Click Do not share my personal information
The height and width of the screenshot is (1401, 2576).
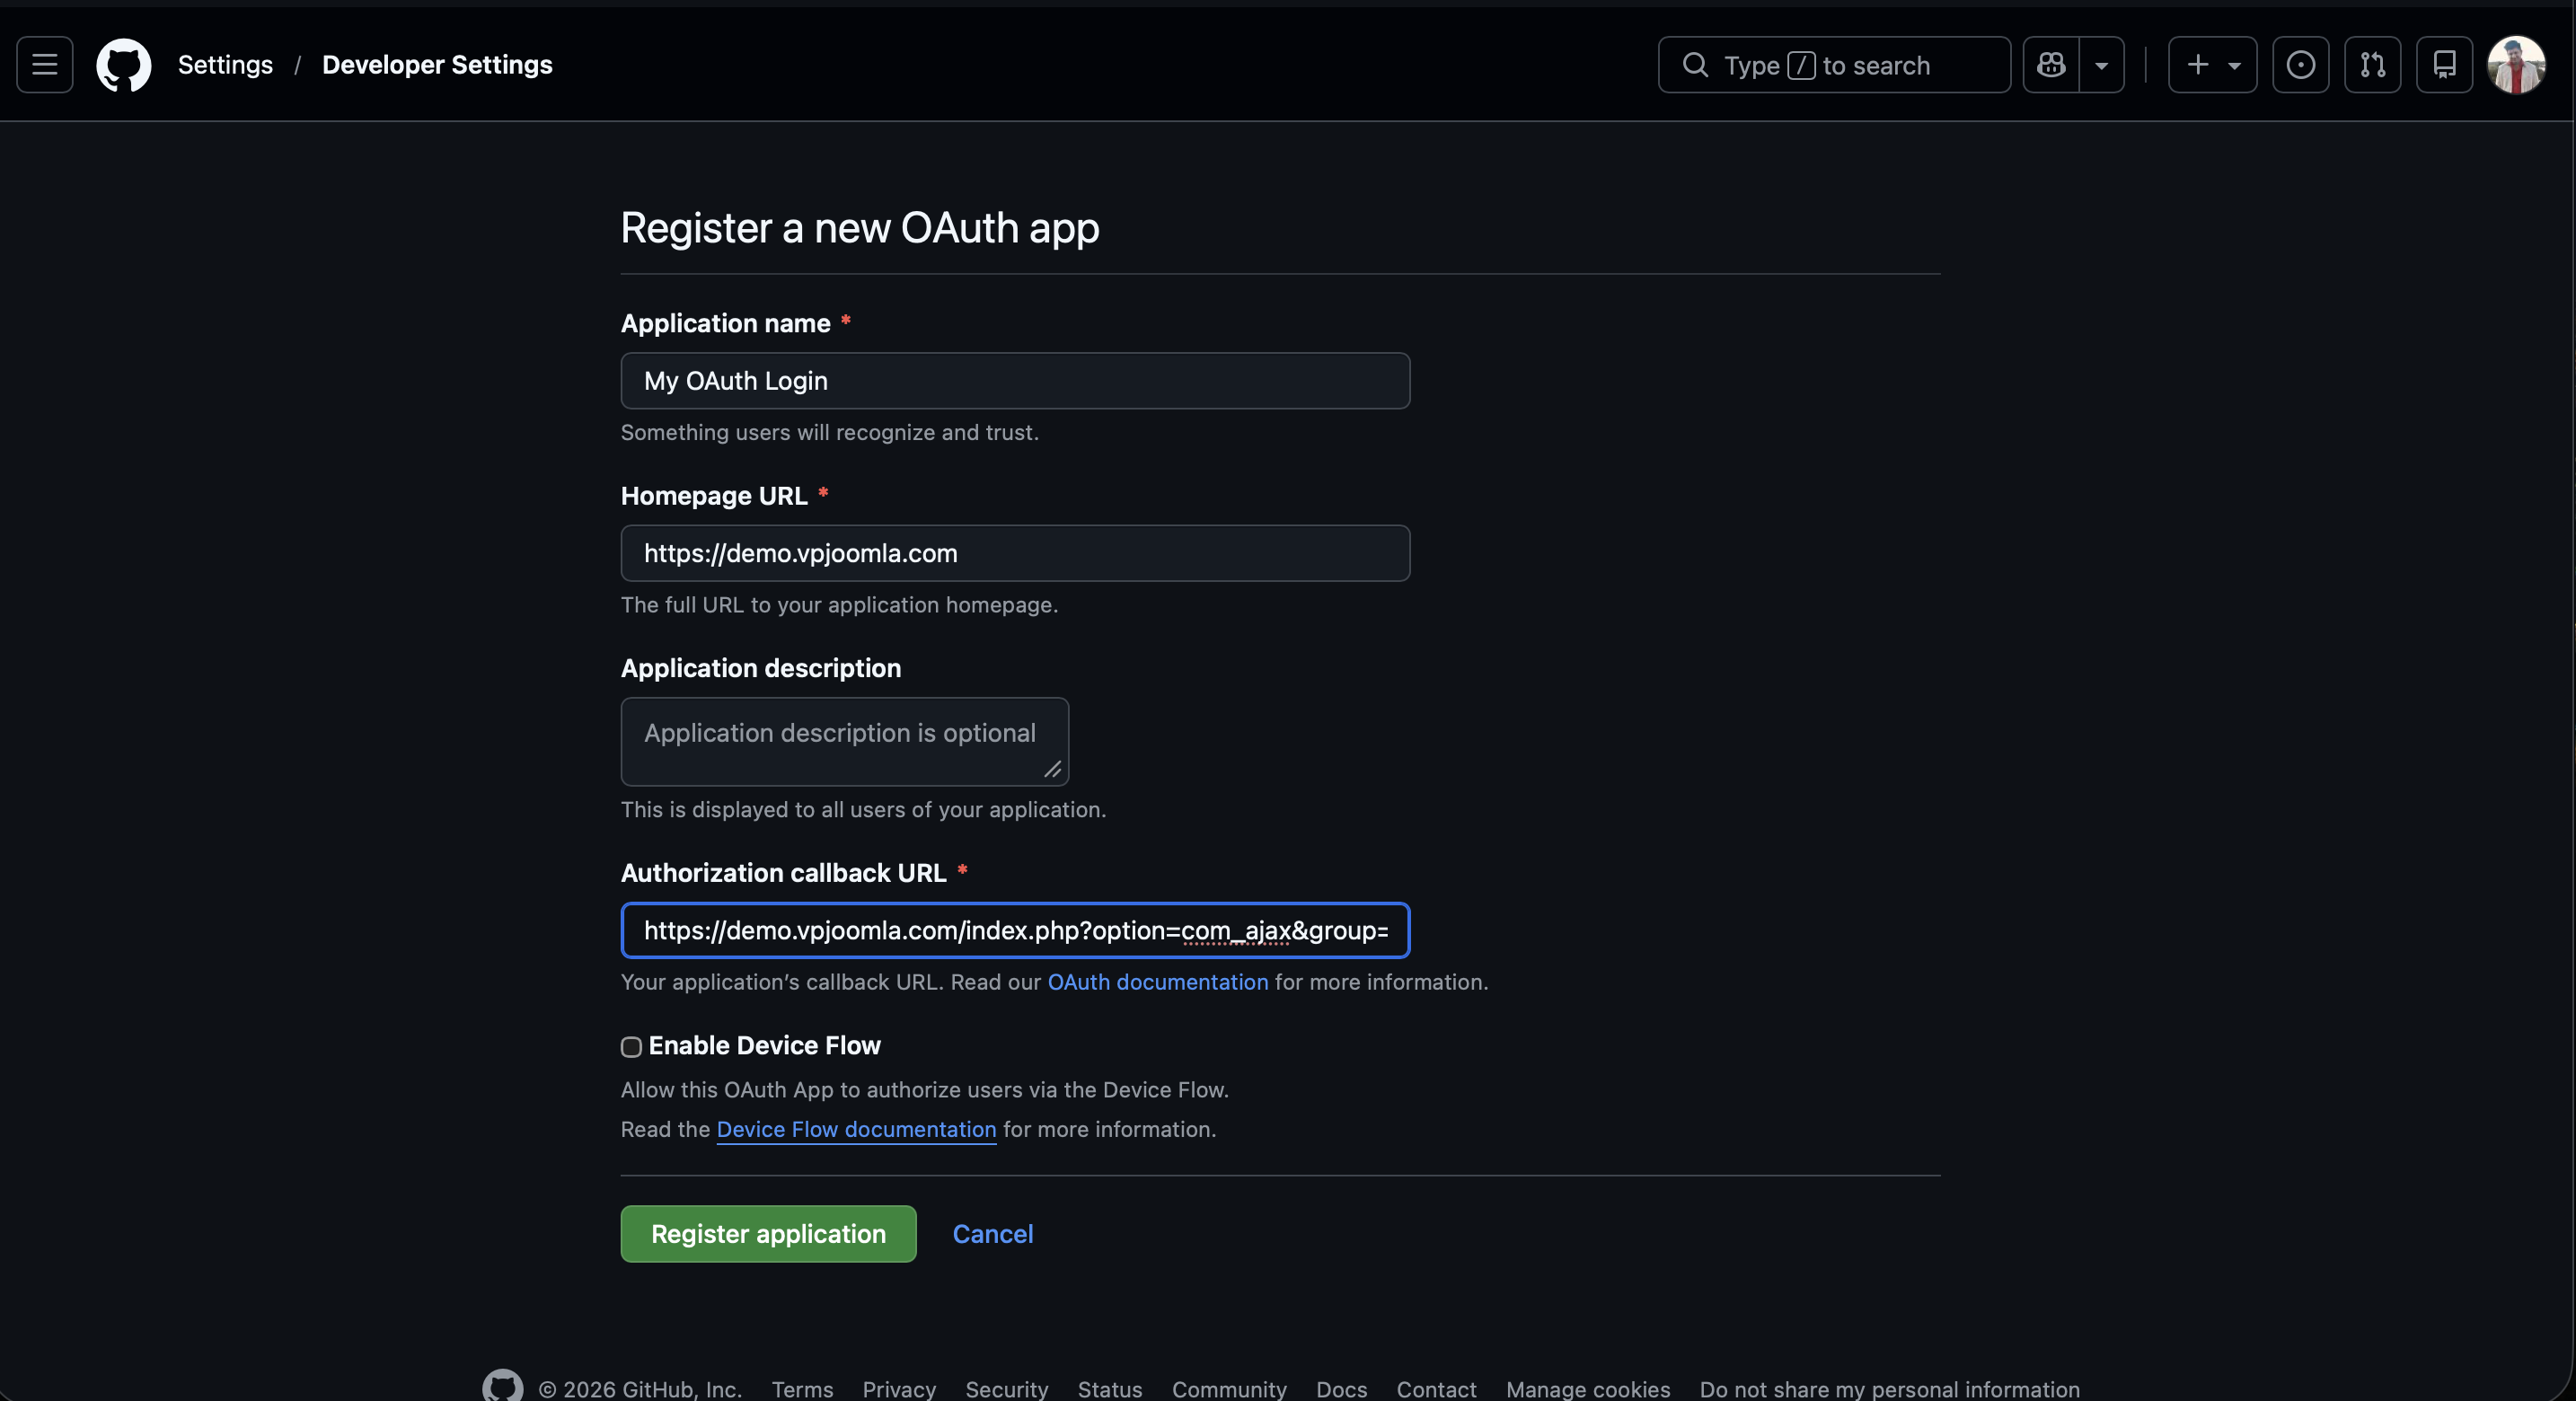pos(1889,1389)
